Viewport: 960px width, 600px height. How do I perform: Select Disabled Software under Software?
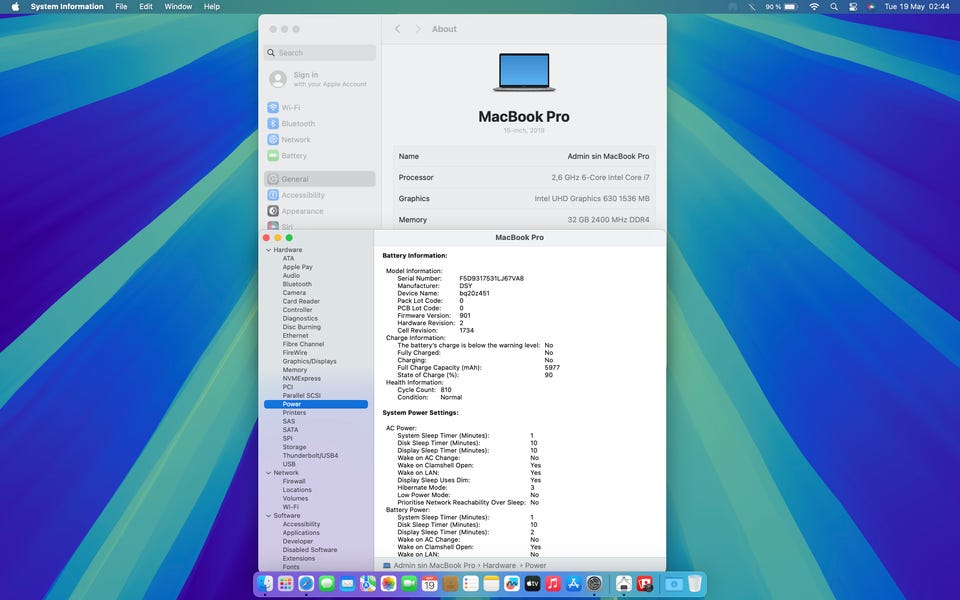point(310,550)
